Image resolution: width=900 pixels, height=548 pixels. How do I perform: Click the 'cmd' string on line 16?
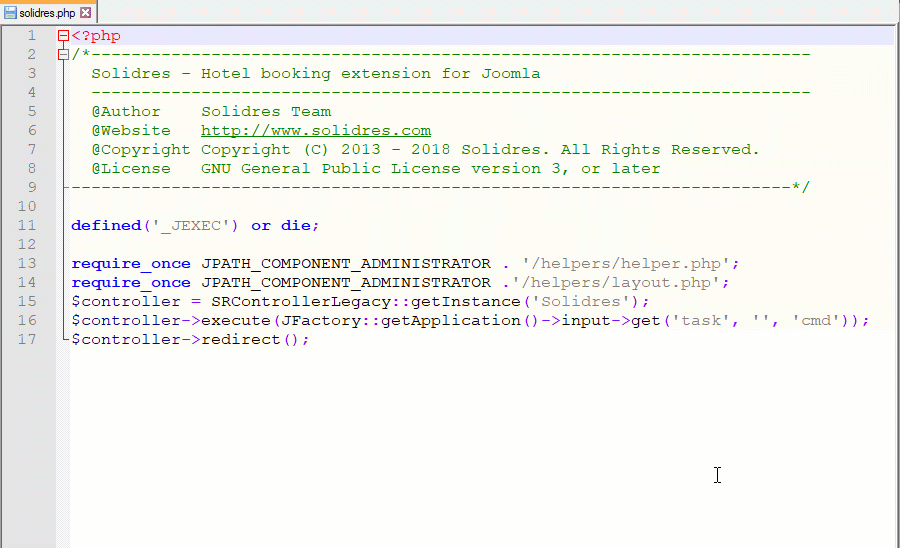816,320
